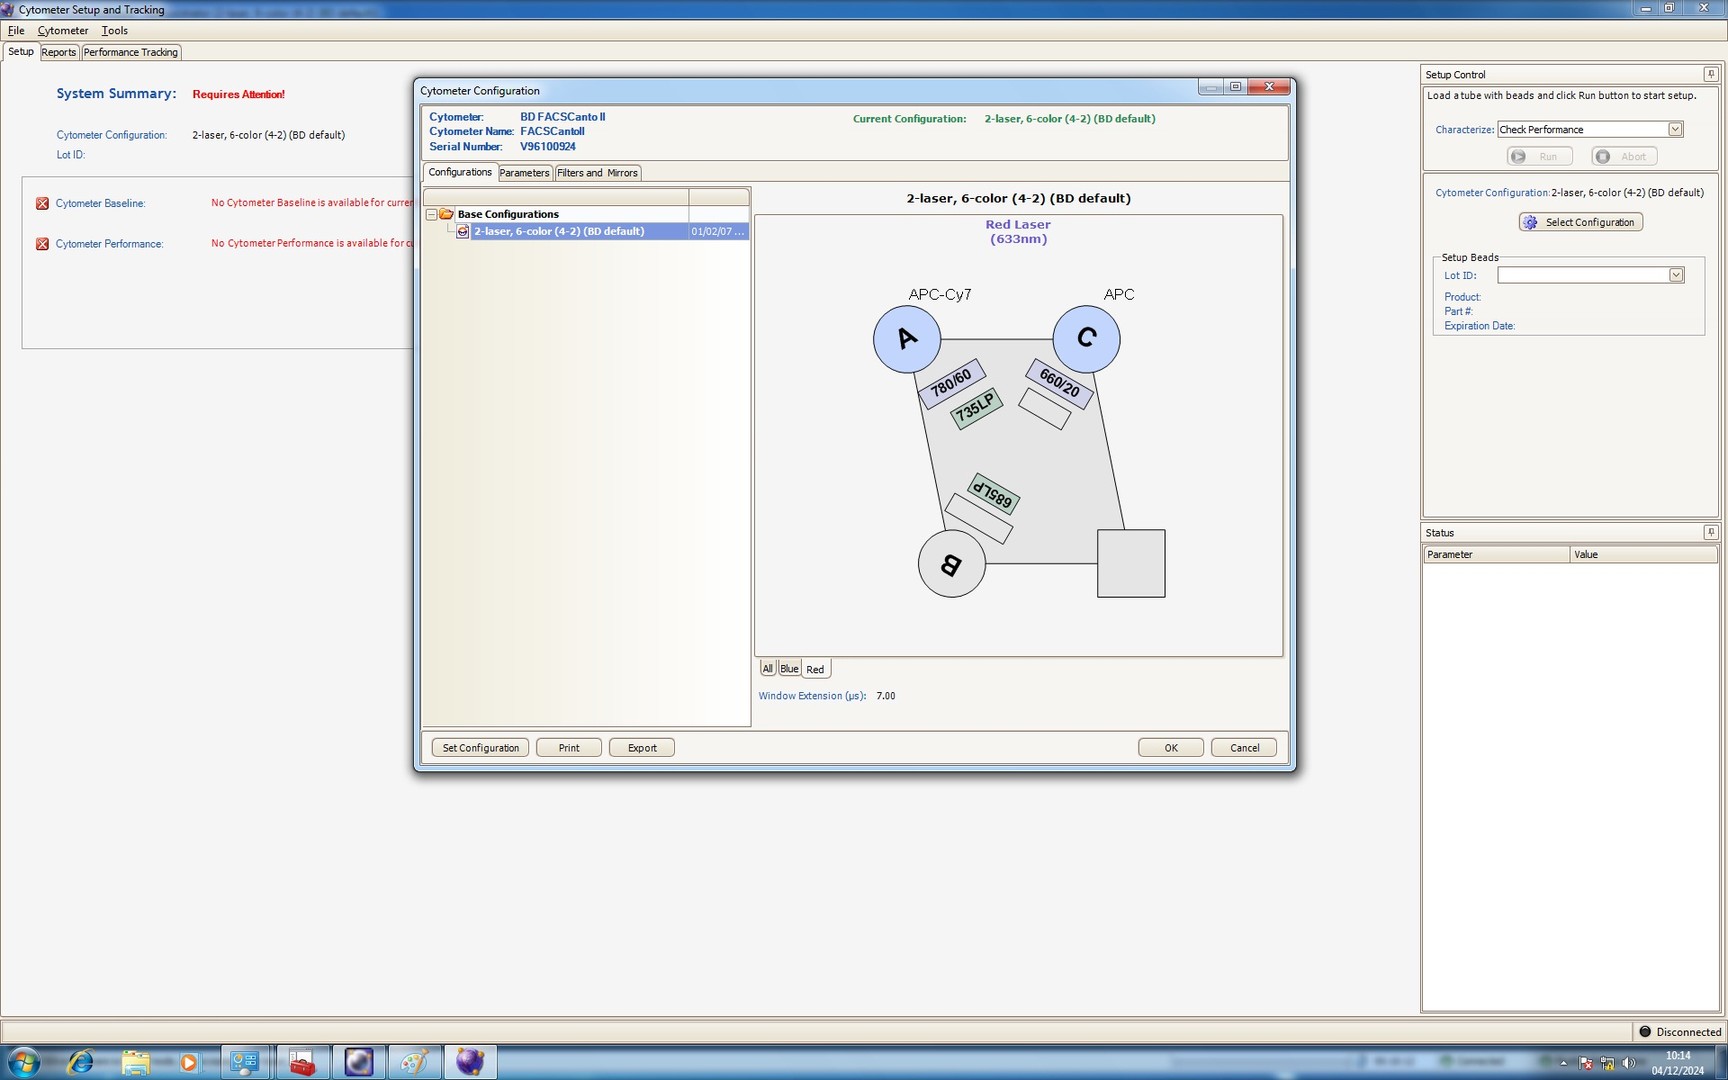
Task: Open the Parameters tab in configuration dialog
Action: (x=524, y=173)
